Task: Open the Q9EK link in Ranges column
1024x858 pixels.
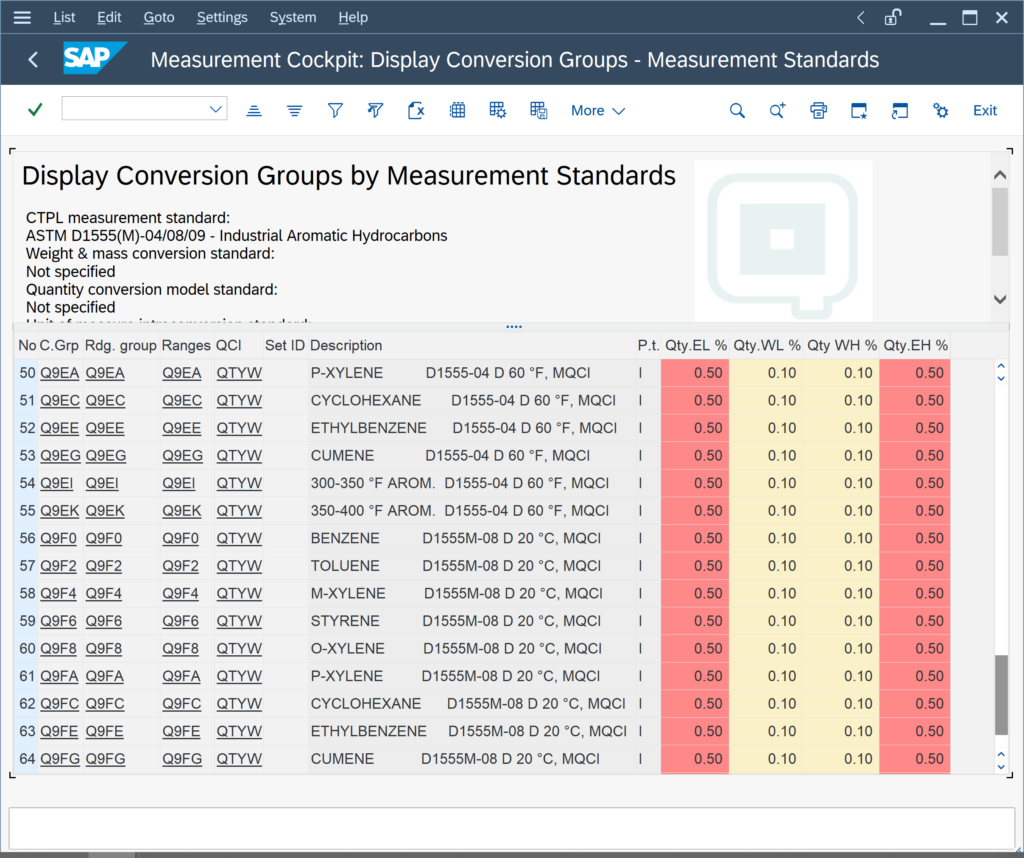Action: [182, 511]
